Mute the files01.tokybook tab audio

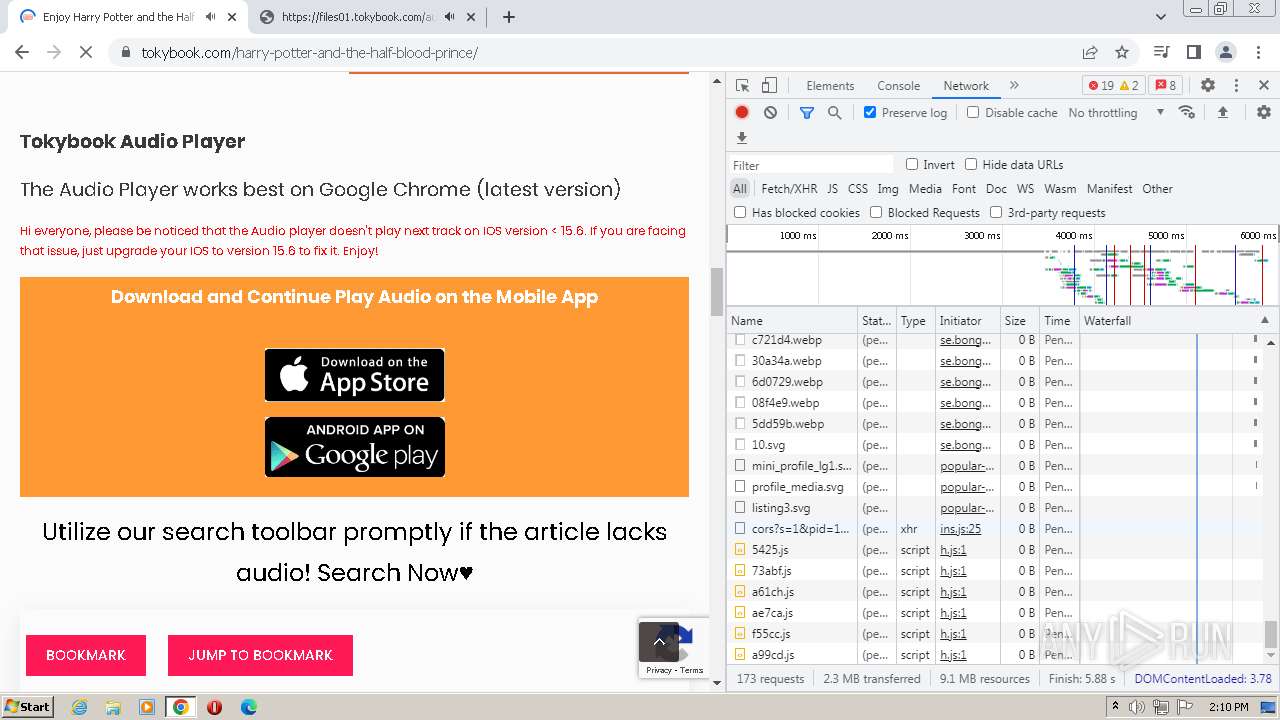point(449,17)
